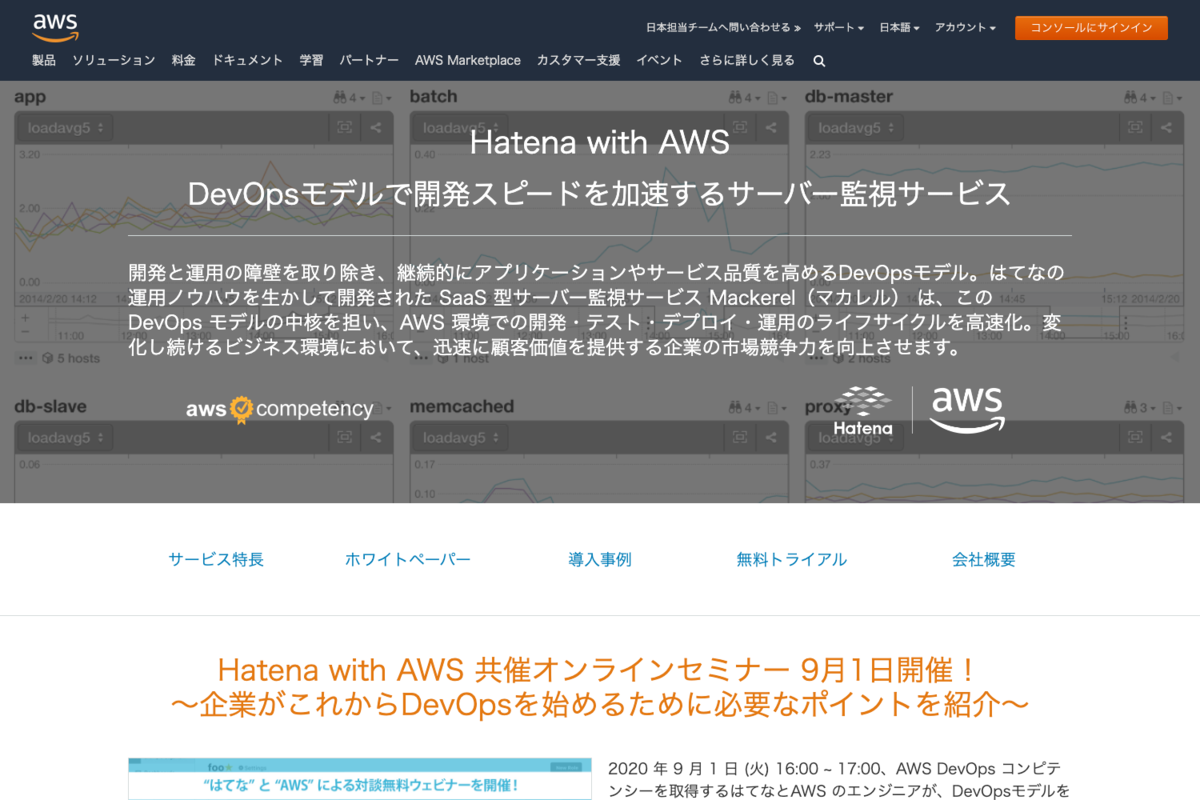The width and height of the screenshot is (1200, 800).
Task: Click the AWS competency badge
Action: tap(279, 409)
